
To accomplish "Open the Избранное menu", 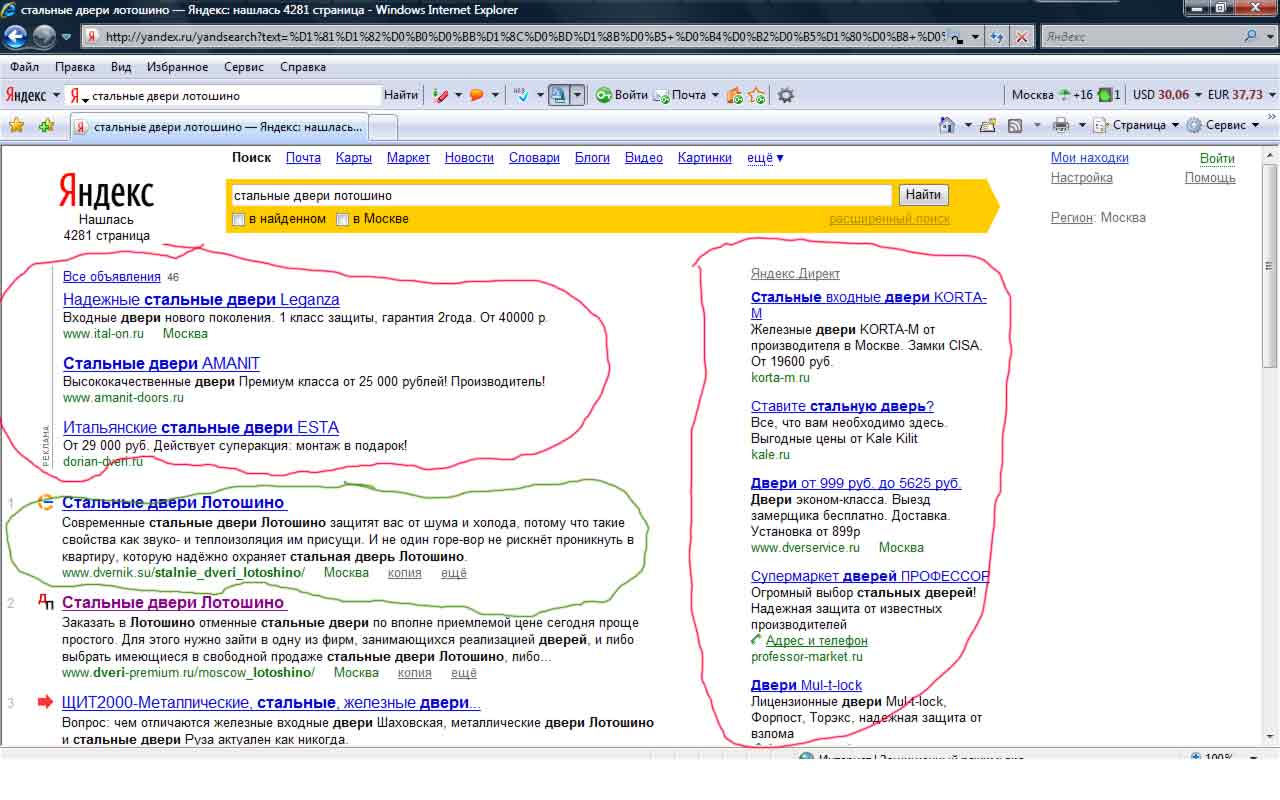I will coord(176,67).
